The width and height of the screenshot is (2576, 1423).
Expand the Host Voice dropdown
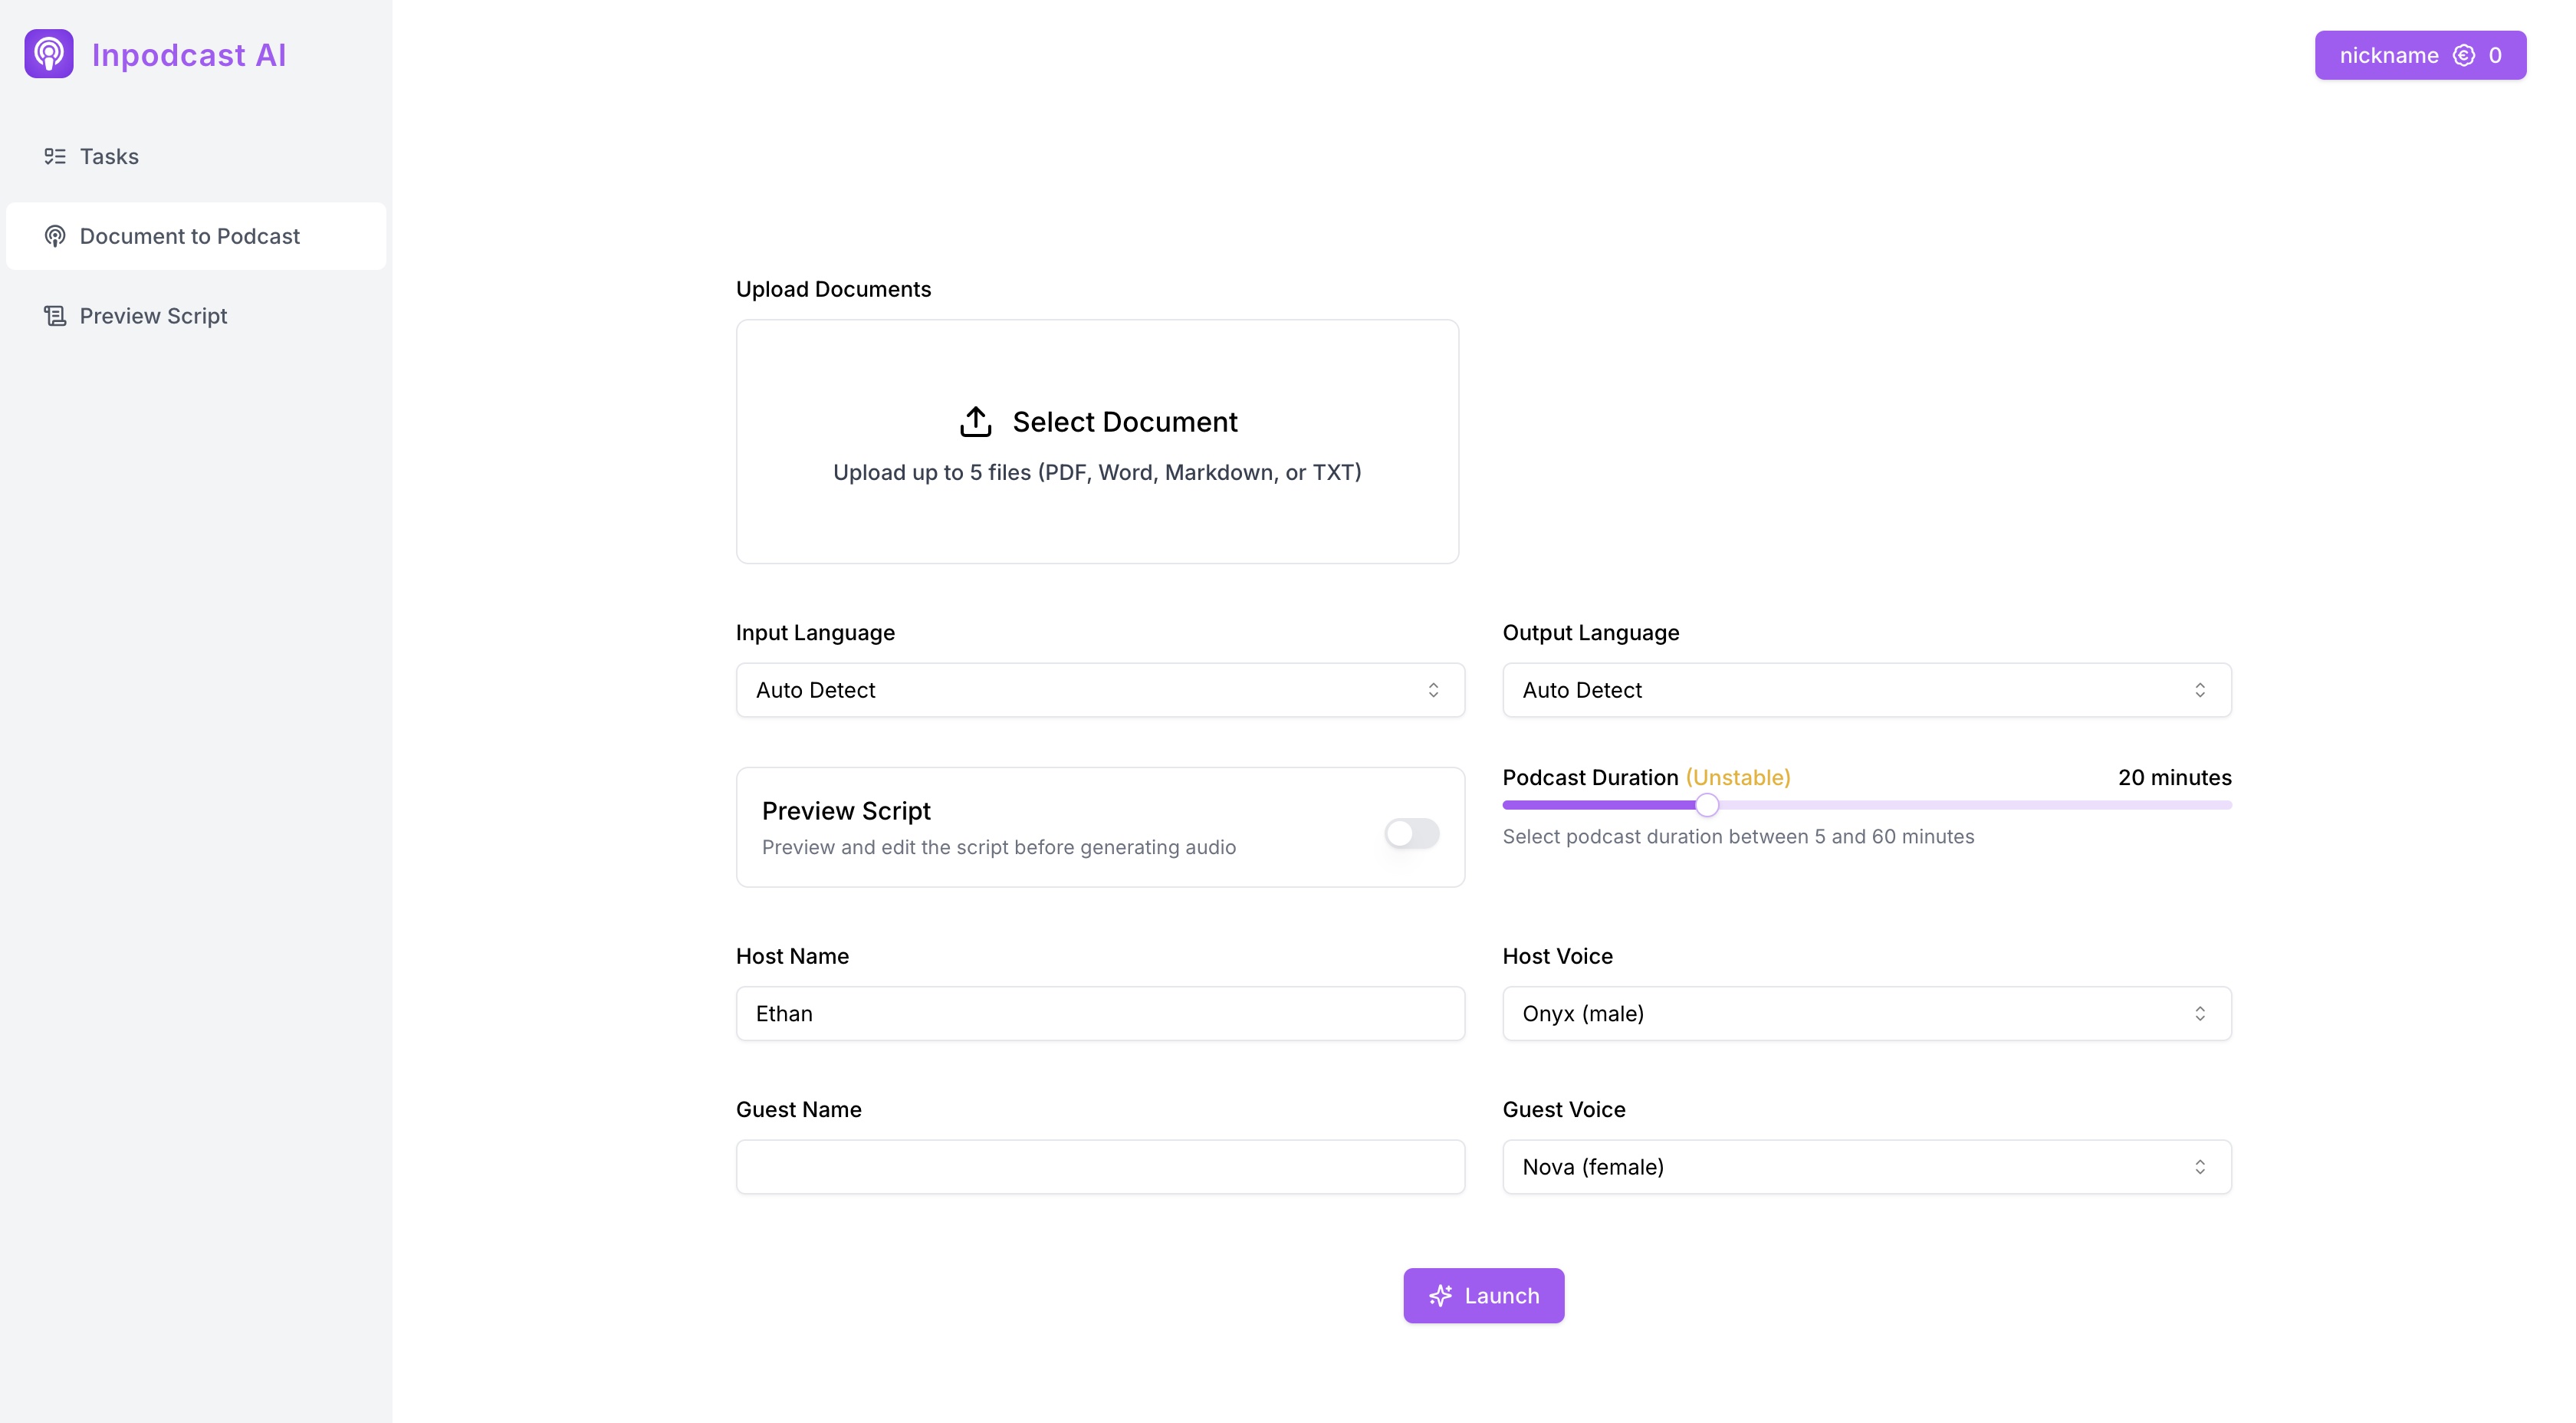click(x=1866, y=1013)
